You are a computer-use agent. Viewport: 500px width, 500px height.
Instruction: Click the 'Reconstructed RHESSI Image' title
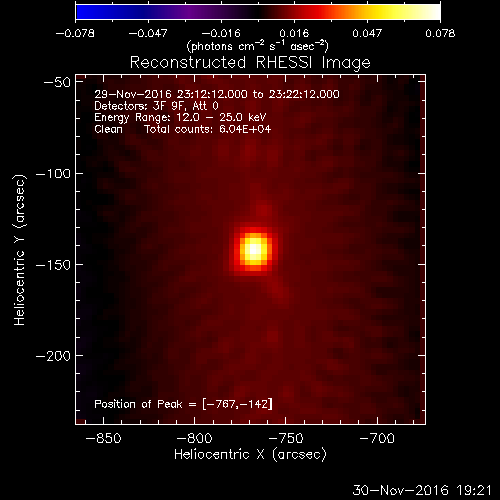click(x=250, y=62)
